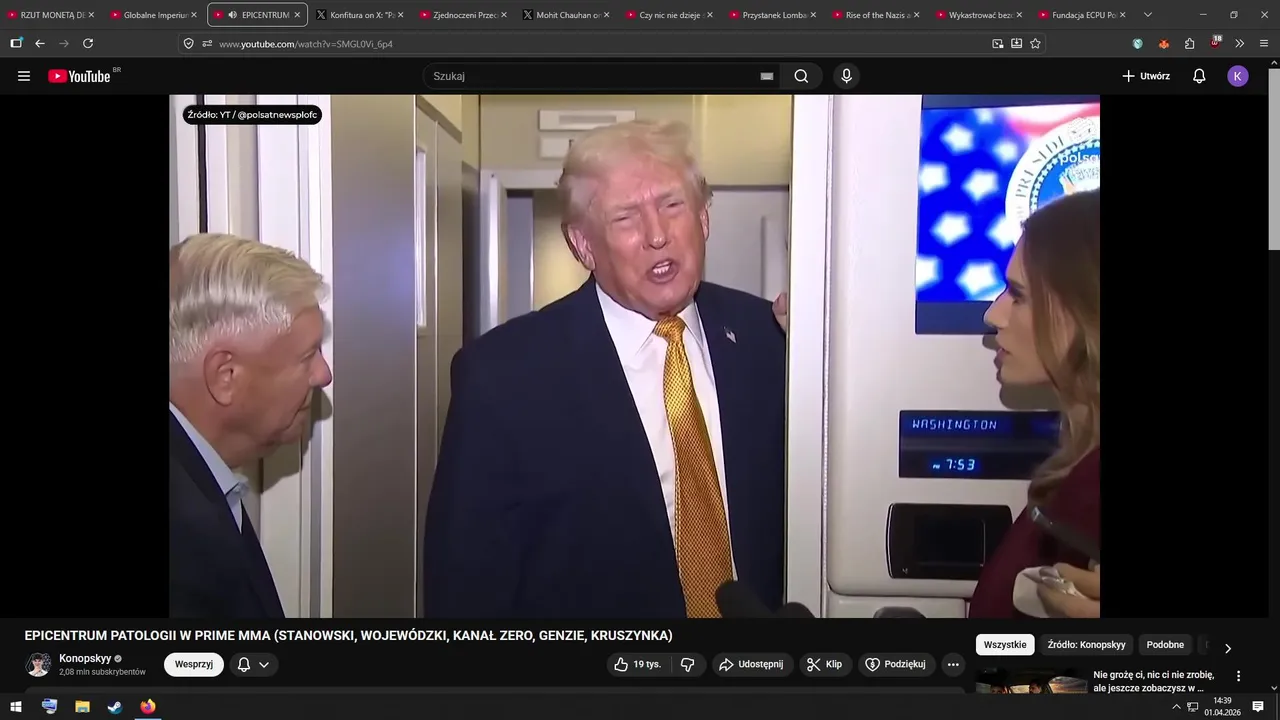Reload the page with the refresh icon
Screen dimensions: 1280x720
[x=88, y=43]
